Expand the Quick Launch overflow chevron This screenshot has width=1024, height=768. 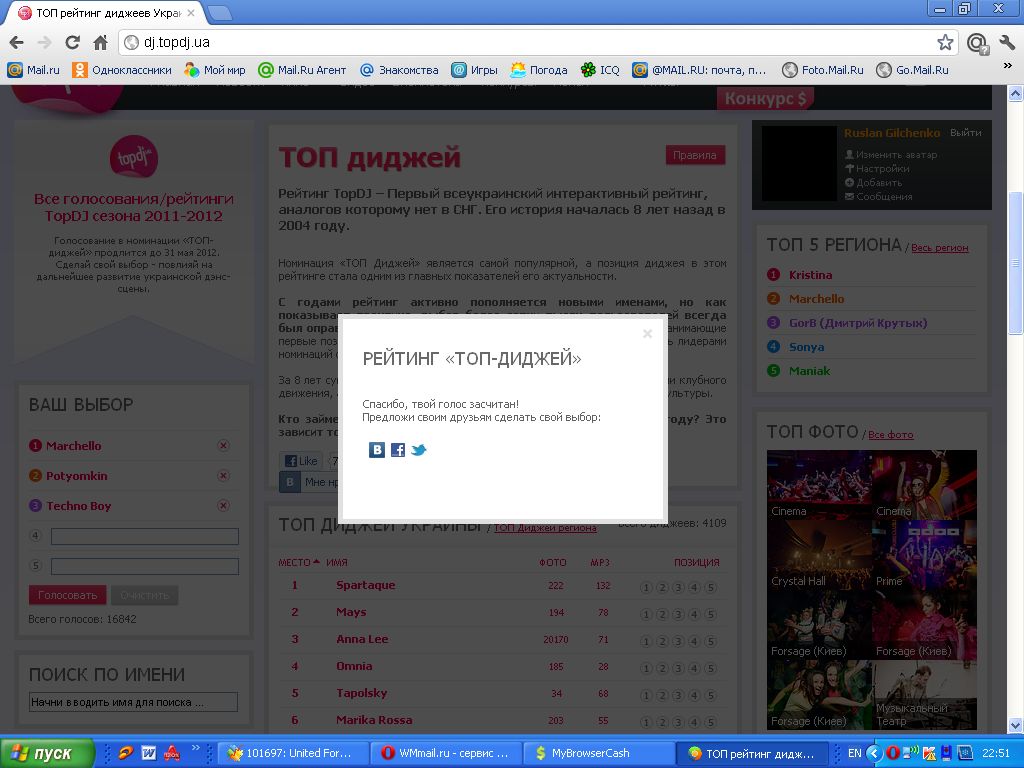195,748
